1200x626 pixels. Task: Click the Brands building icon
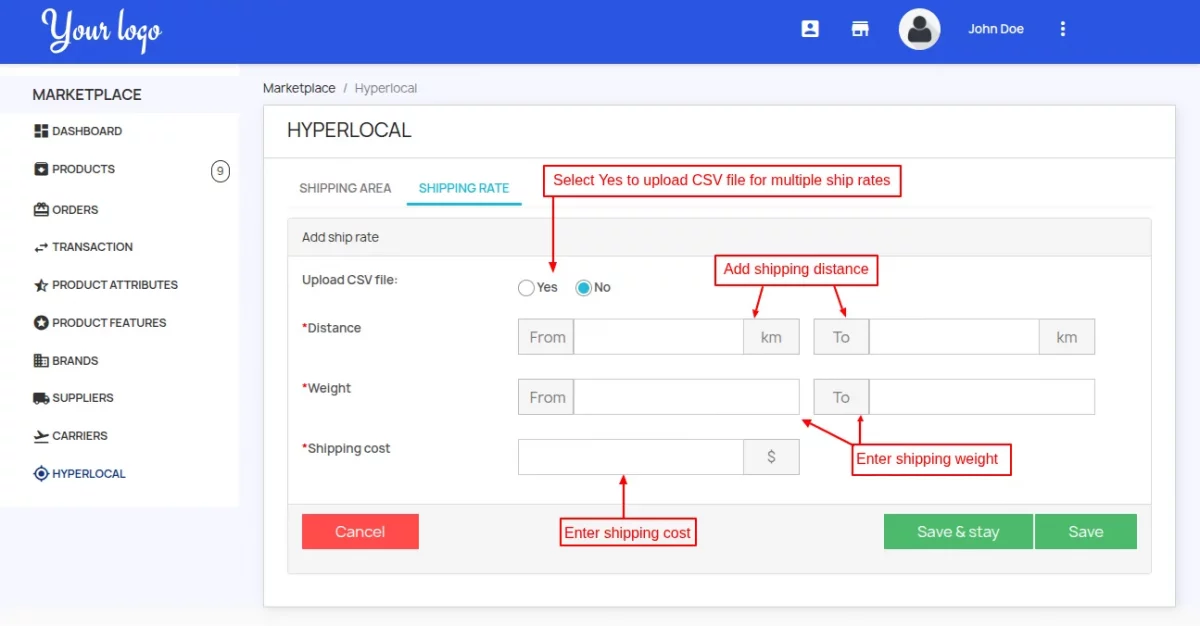coord(41,361)
